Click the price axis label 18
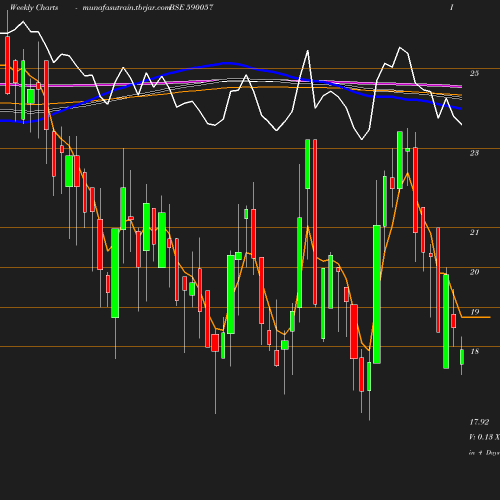Screen dimensions: 500x500 pyautogui.click(x=474, y=351)
